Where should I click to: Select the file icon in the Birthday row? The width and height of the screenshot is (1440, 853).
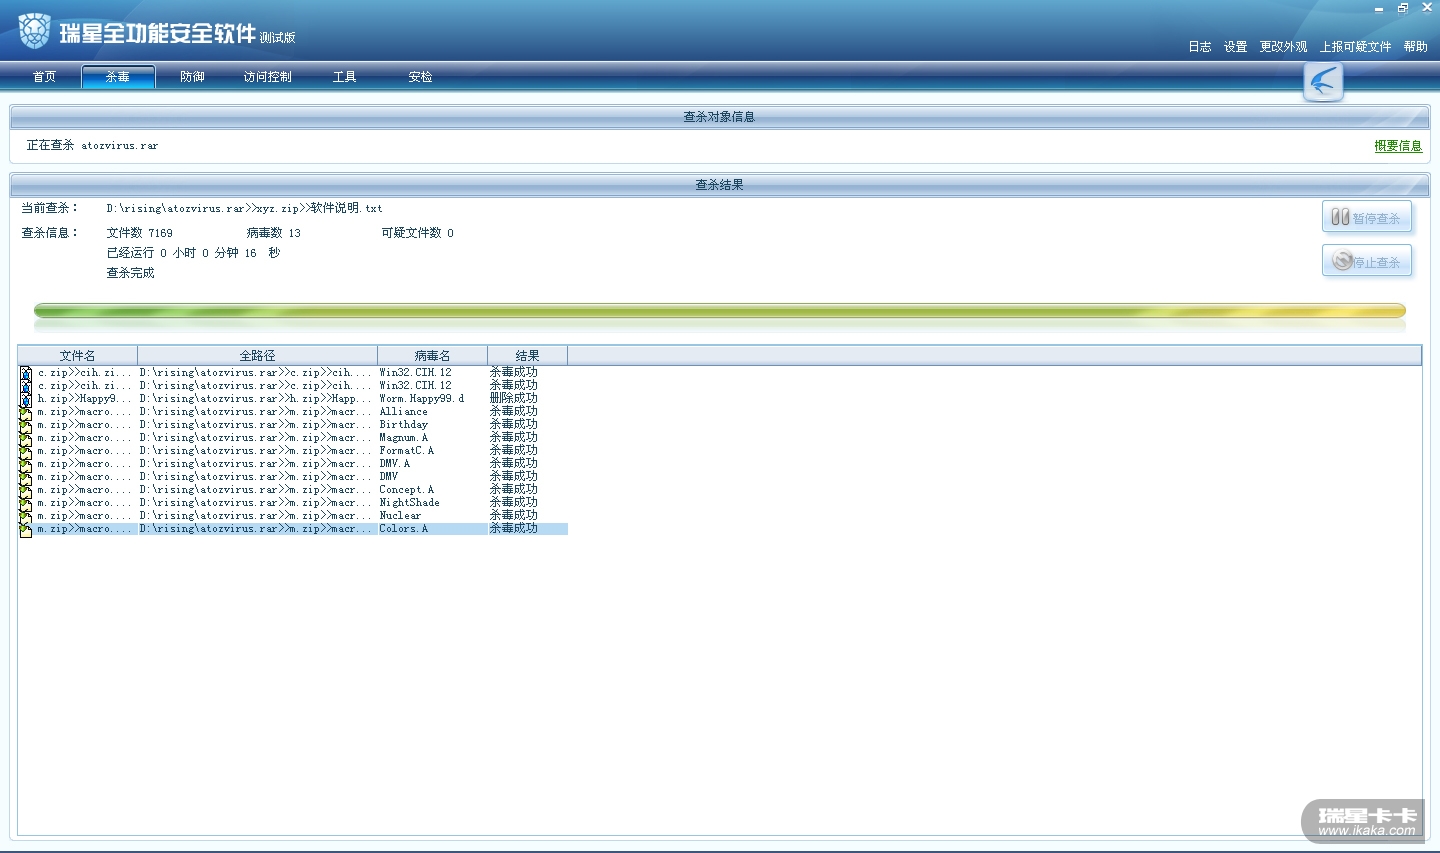point(25,425)
